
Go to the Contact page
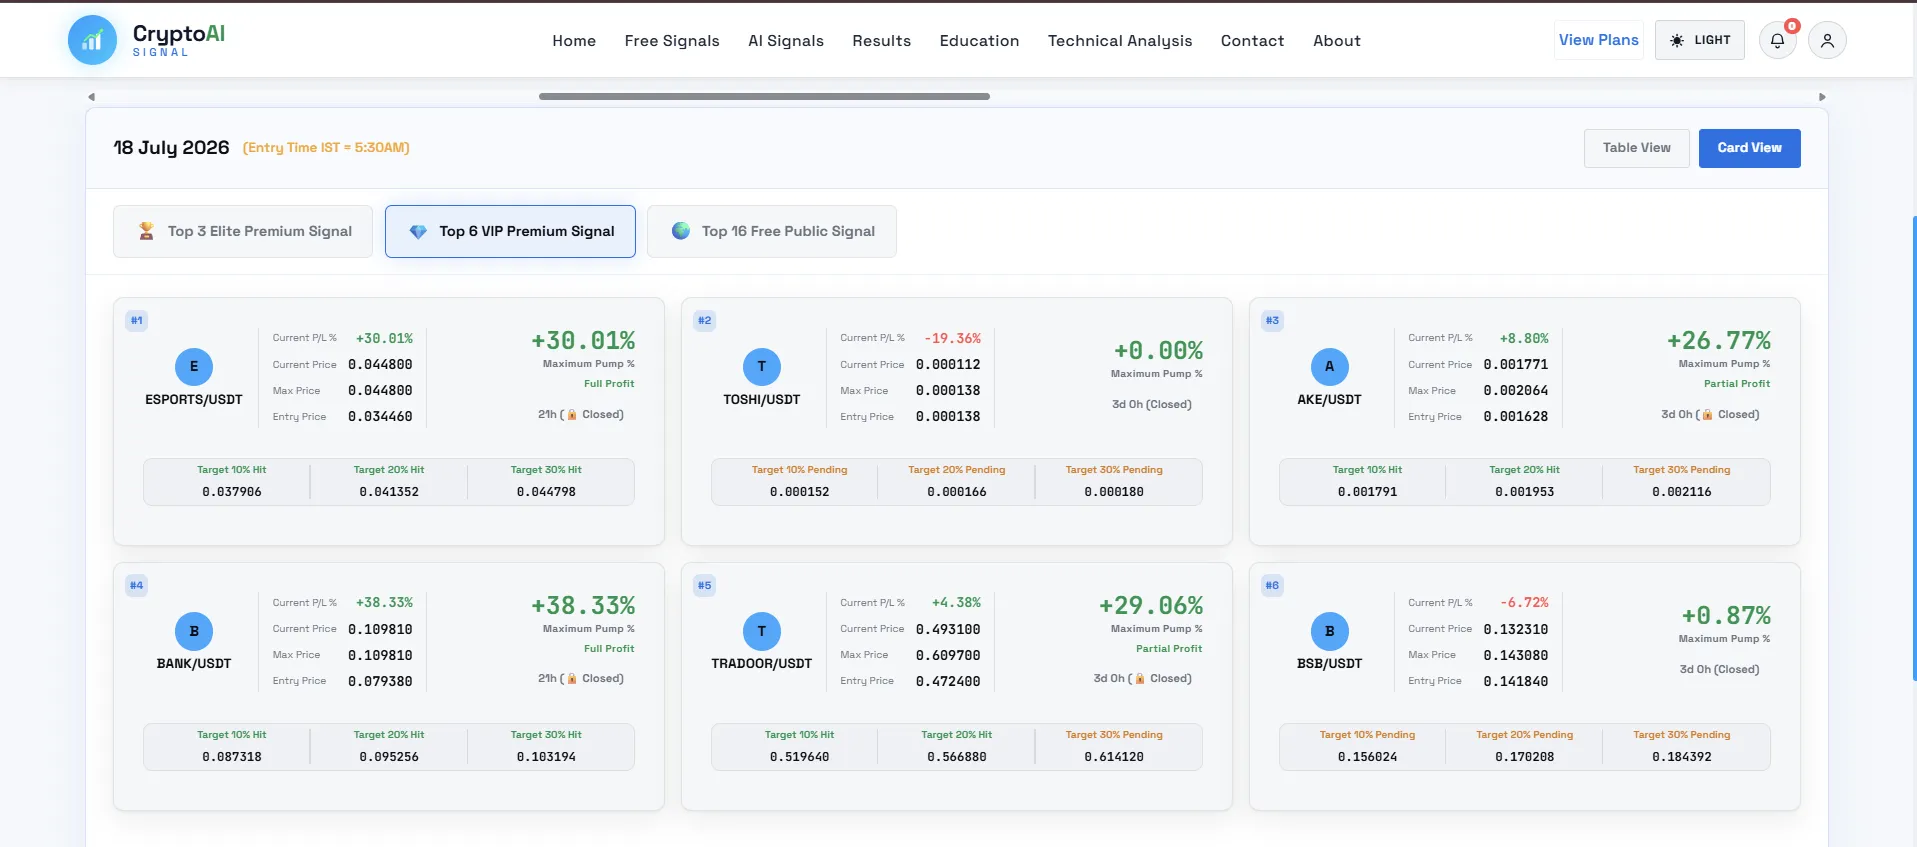click(1252, 41)
